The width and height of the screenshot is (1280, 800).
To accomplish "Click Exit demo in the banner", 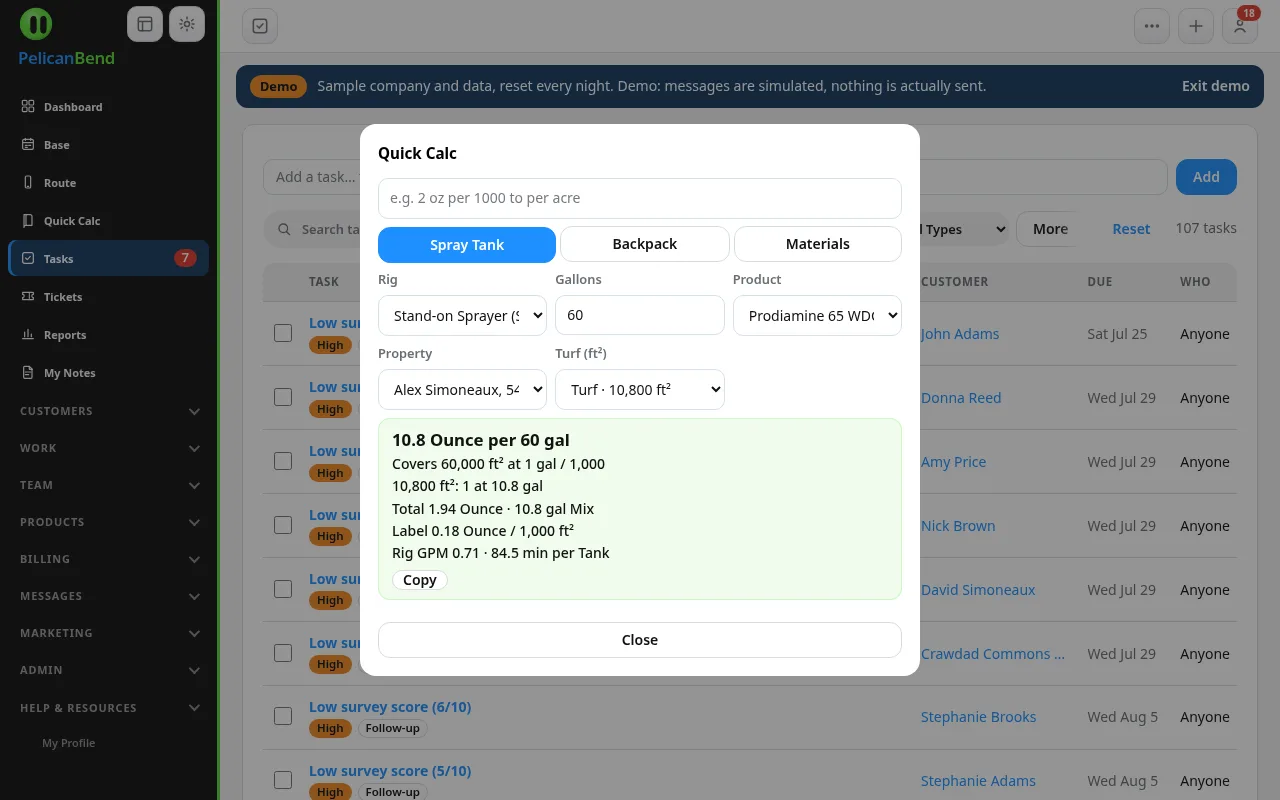I will (1215, 86).
